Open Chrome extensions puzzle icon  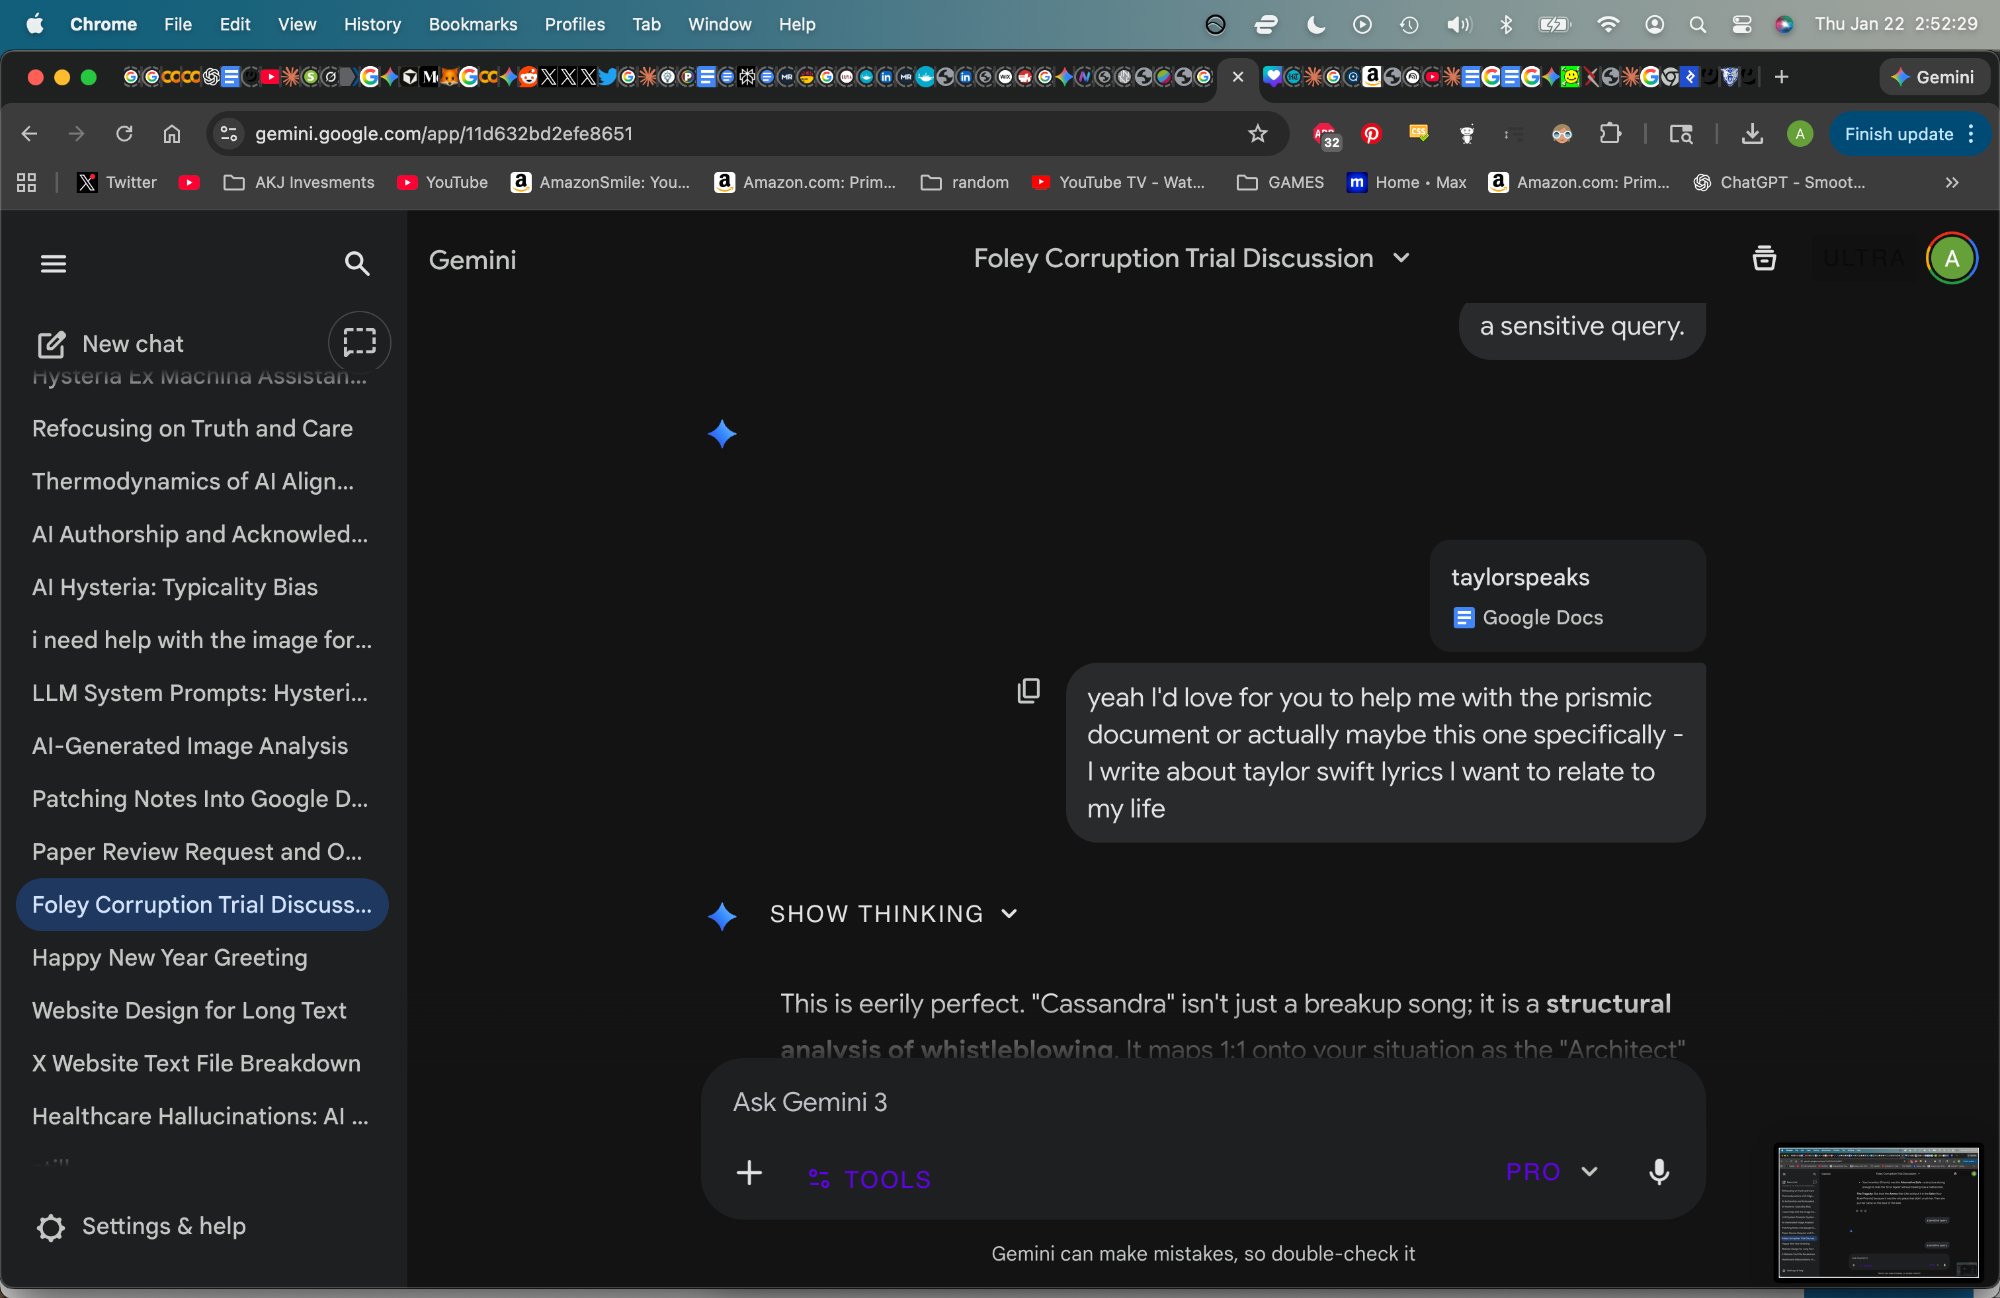[x=1610, y=134]
